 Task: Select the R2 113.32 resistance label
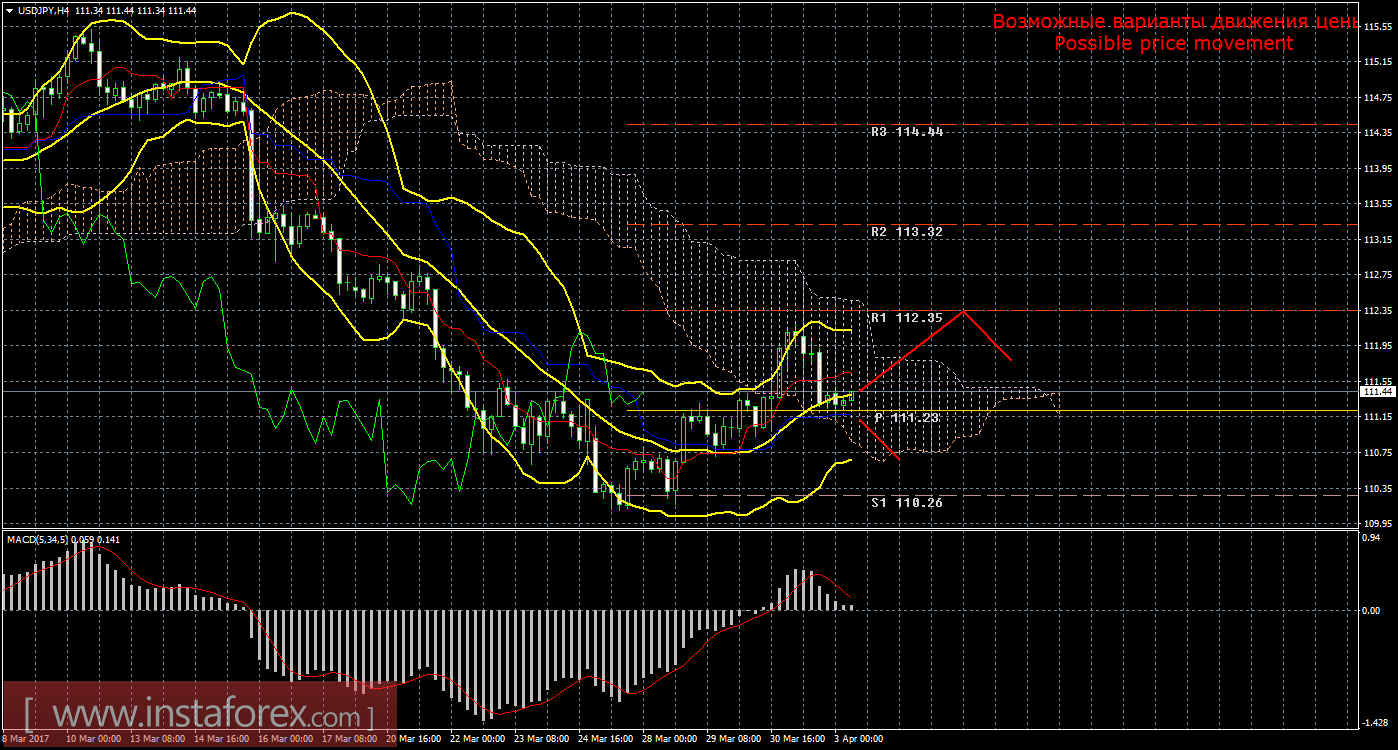906,231
